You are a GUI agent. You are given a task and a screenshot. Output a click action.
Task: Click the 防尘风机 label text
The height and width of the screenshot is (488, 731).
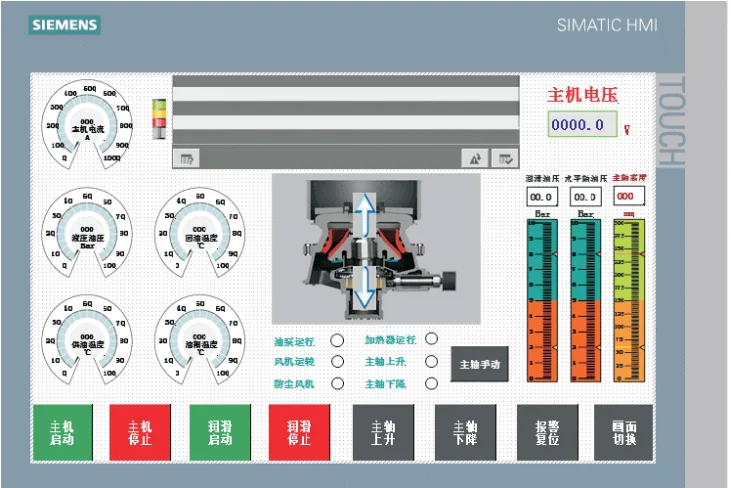click(294, 384)
